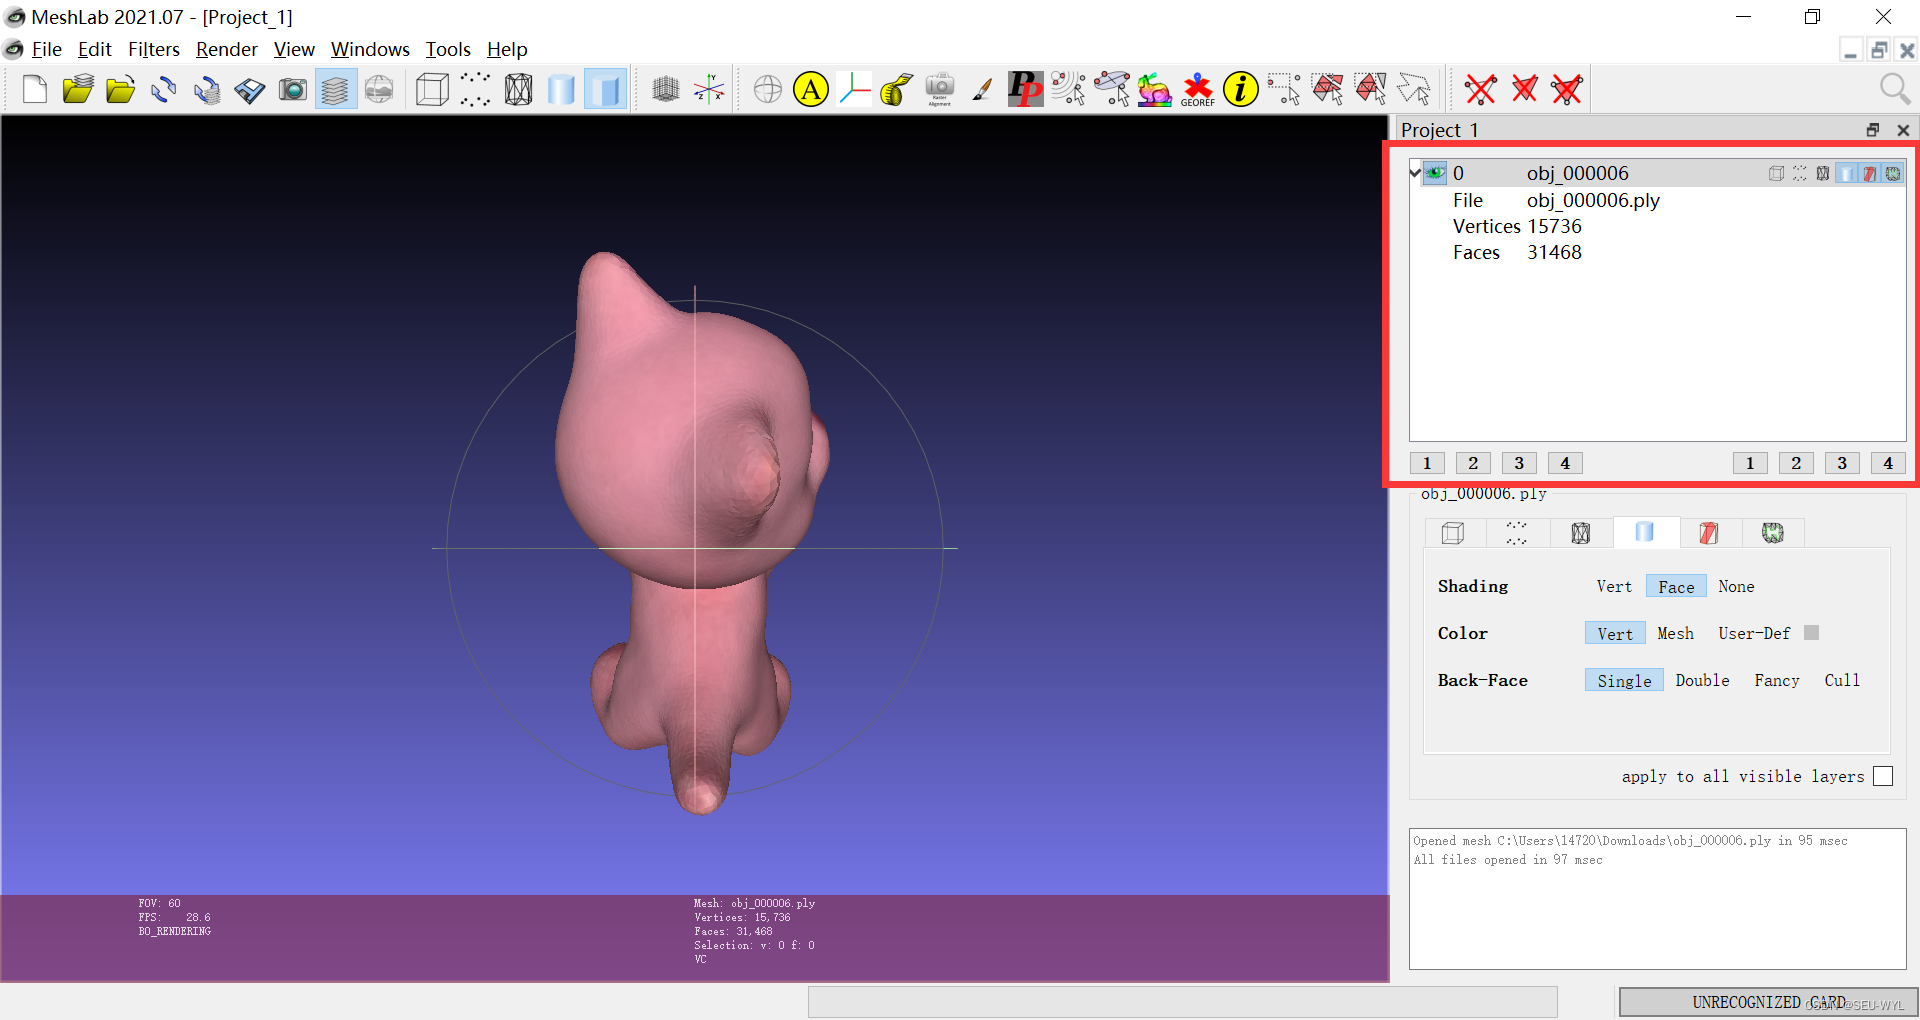Open the rainbow bunny quality mapper
This screenshot has width=1920, height=1020.
[1155, 90]
